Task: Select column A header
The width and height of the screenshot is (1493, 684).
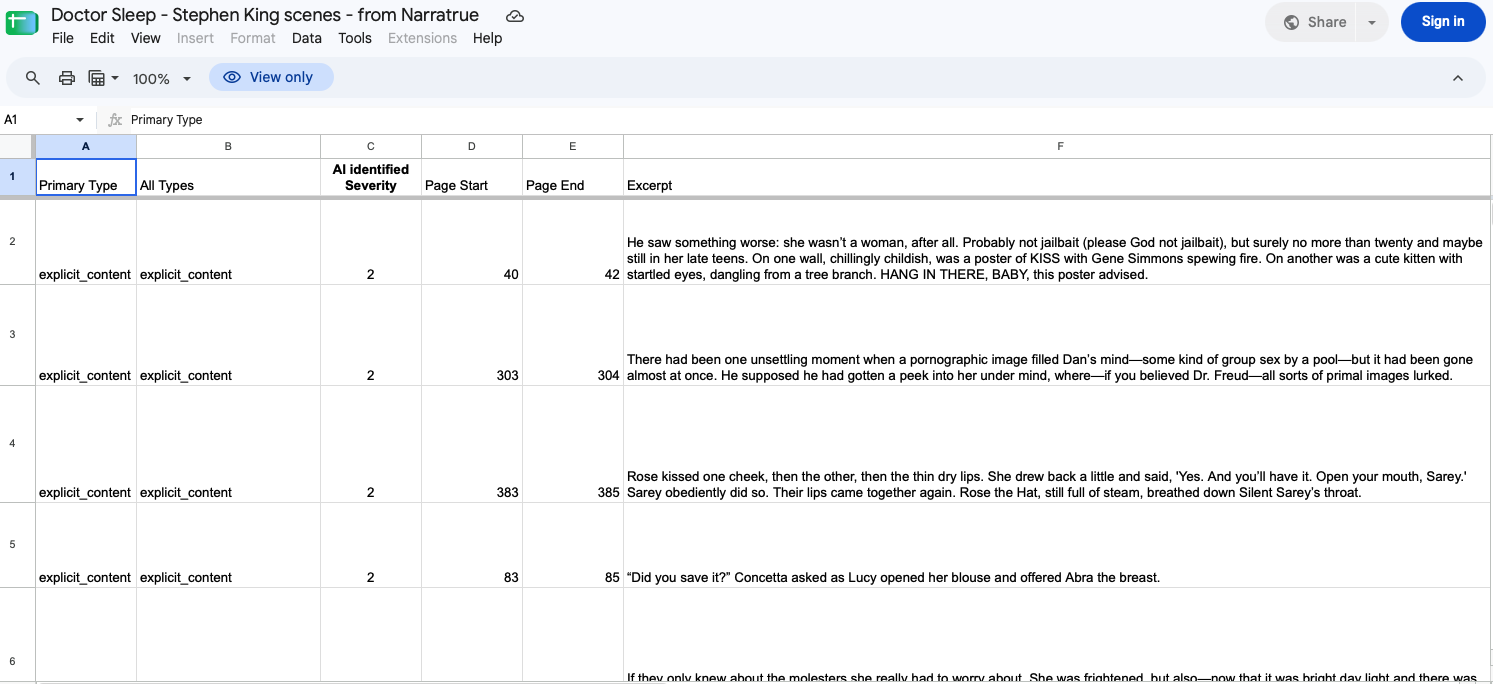Action: coord(86,146)
